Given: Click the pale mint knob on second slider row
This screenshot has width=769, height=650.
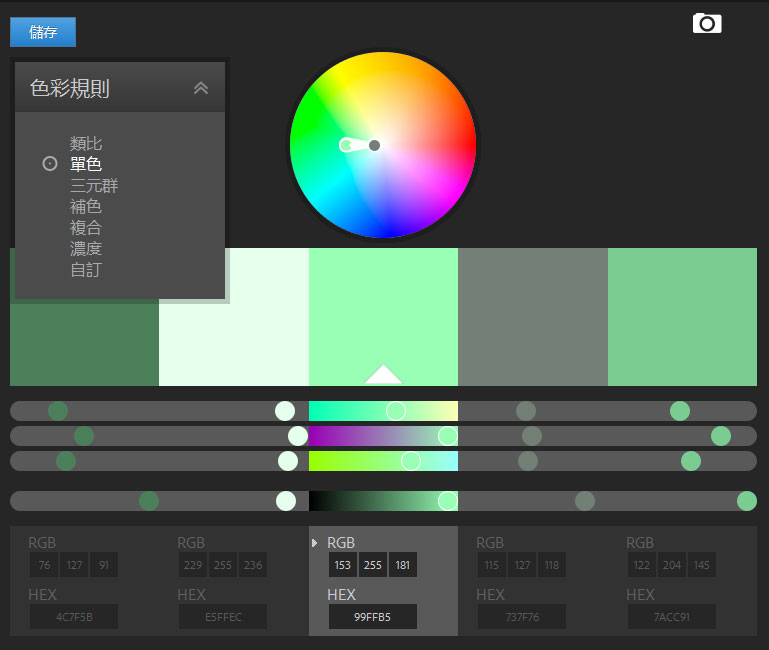Looking at the screenshot, I should (x=298, y=436).
